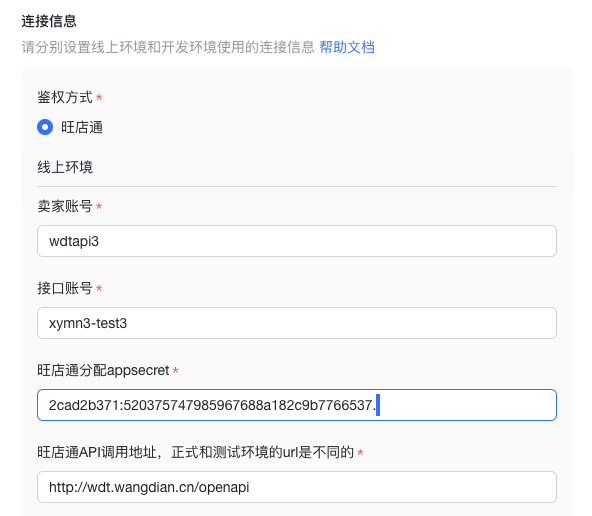The image size is (592, 516).
Task: Click the 鉴权方式 field label
Action: coord(65,97)
